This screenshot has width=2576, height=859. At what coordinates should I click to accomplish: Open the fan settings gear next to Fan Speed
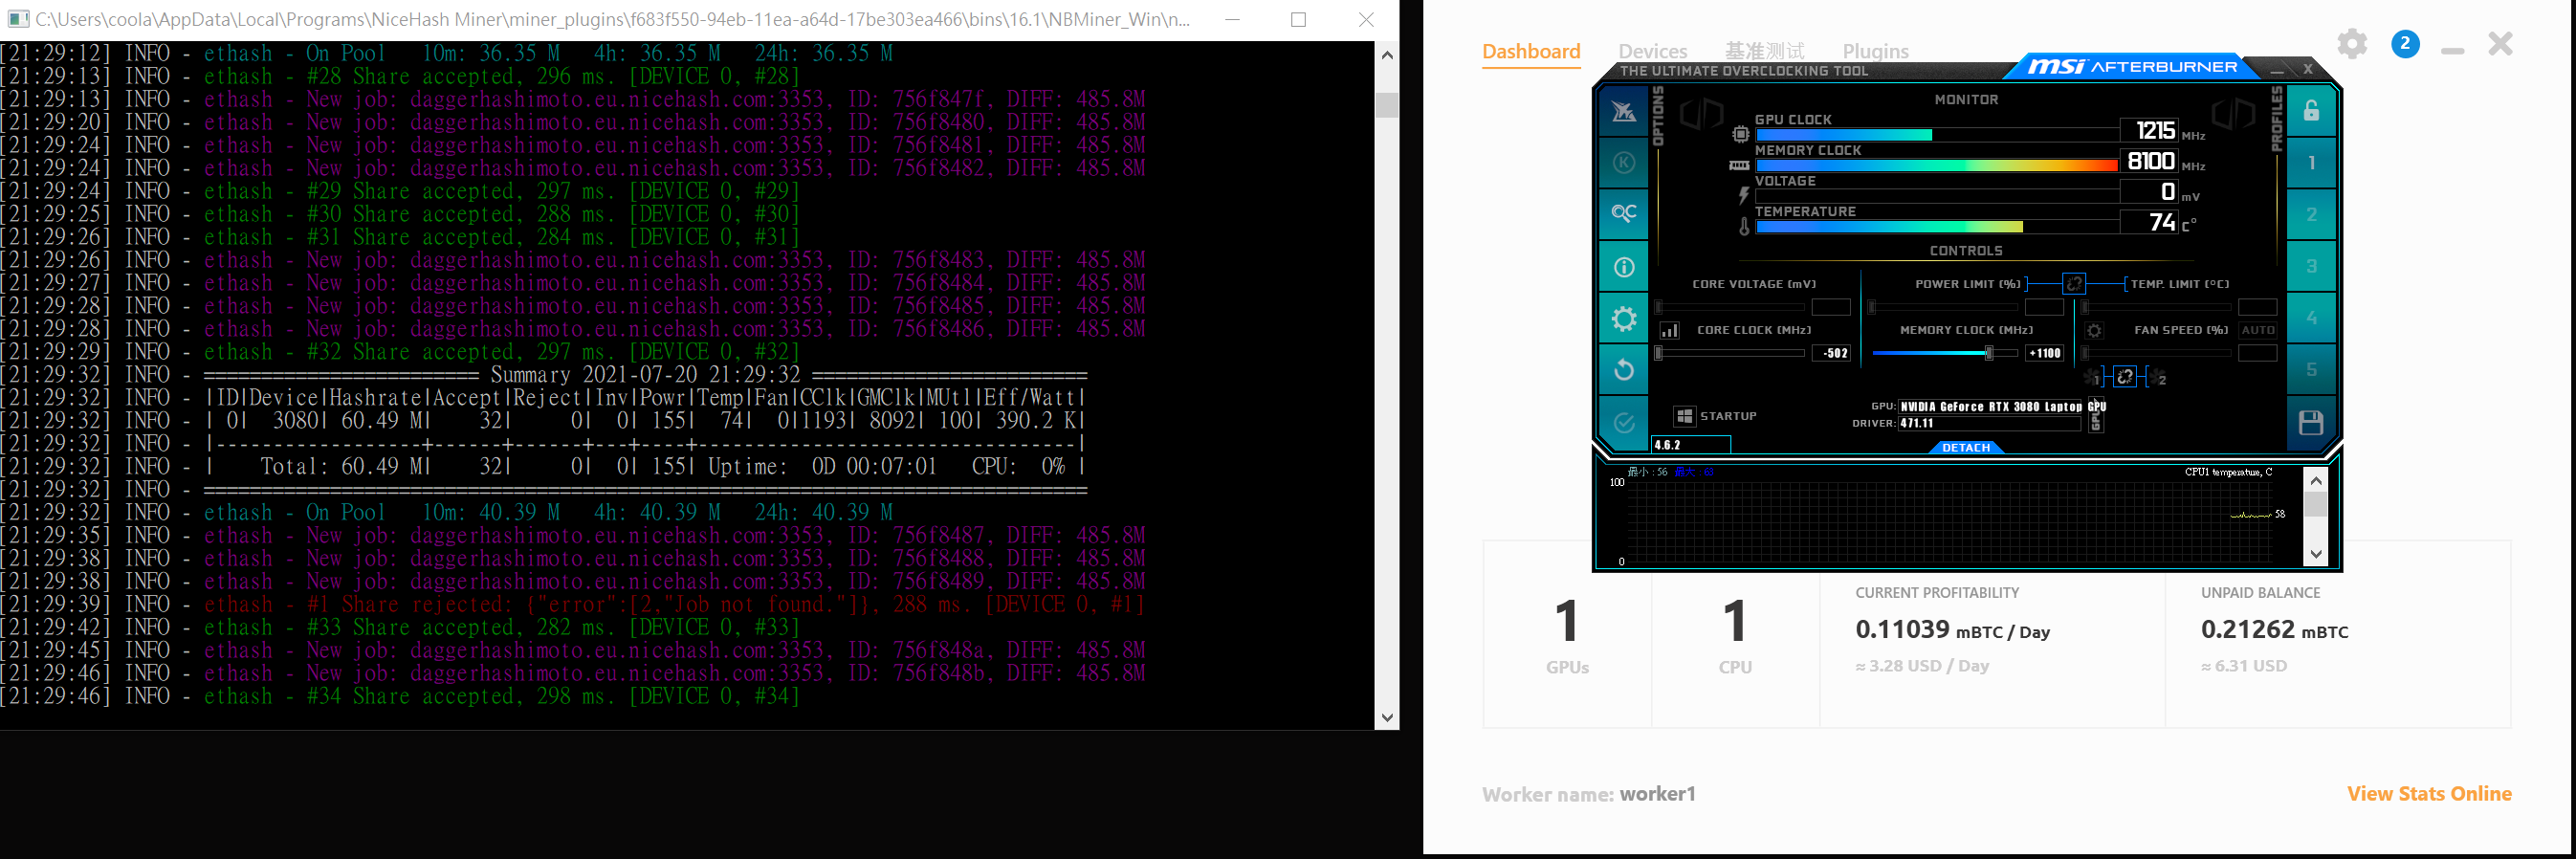[x=2094, y=330]
